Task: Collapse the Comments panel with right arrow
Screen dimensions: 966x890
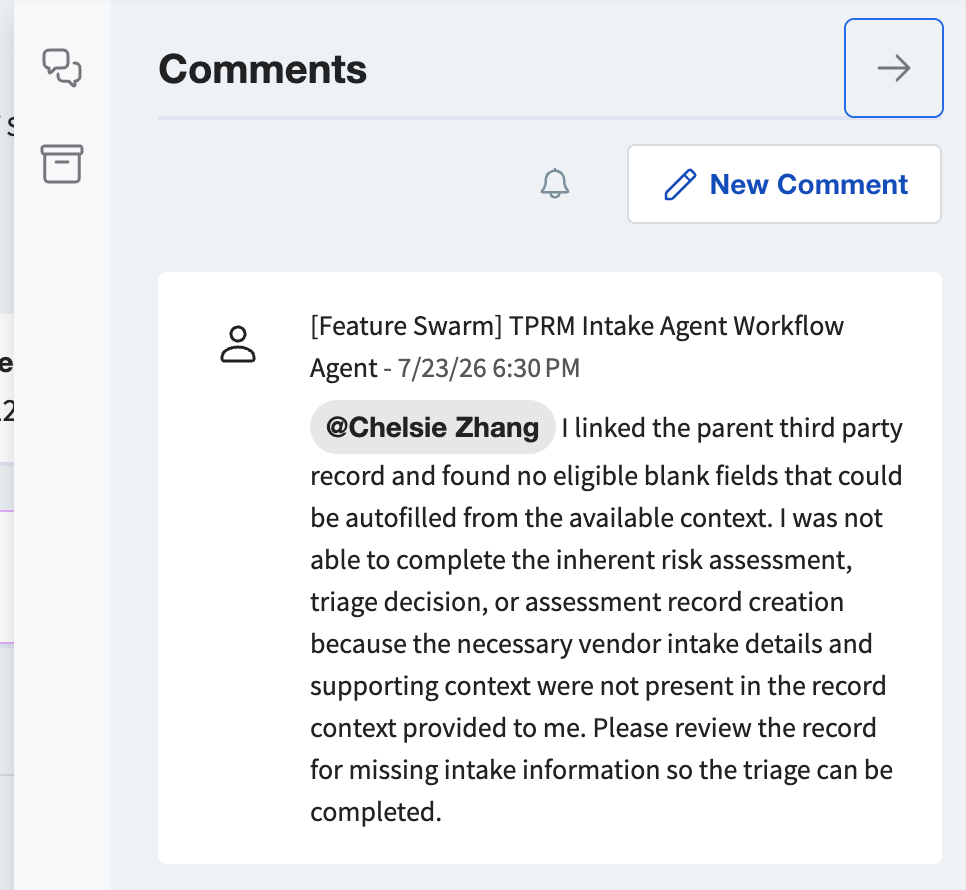Action: coord(893,68)
